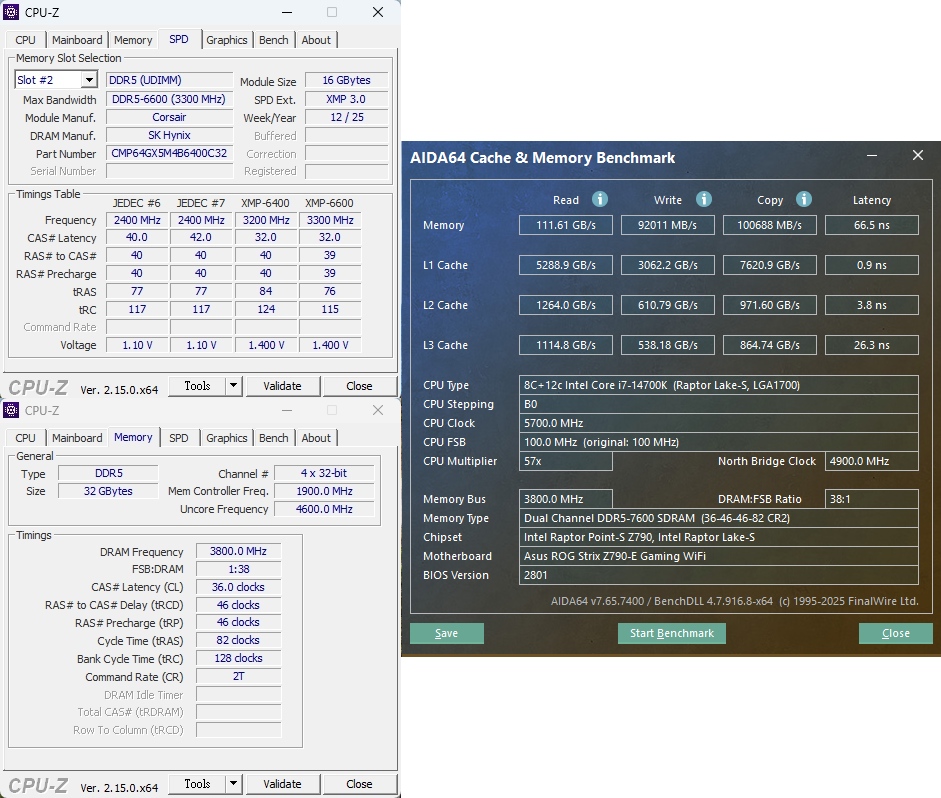Click the CPU-Z app icon in SPD window title bar
Image resolution: width=941 pixels, height=798 pixels.
pos(11,12)
